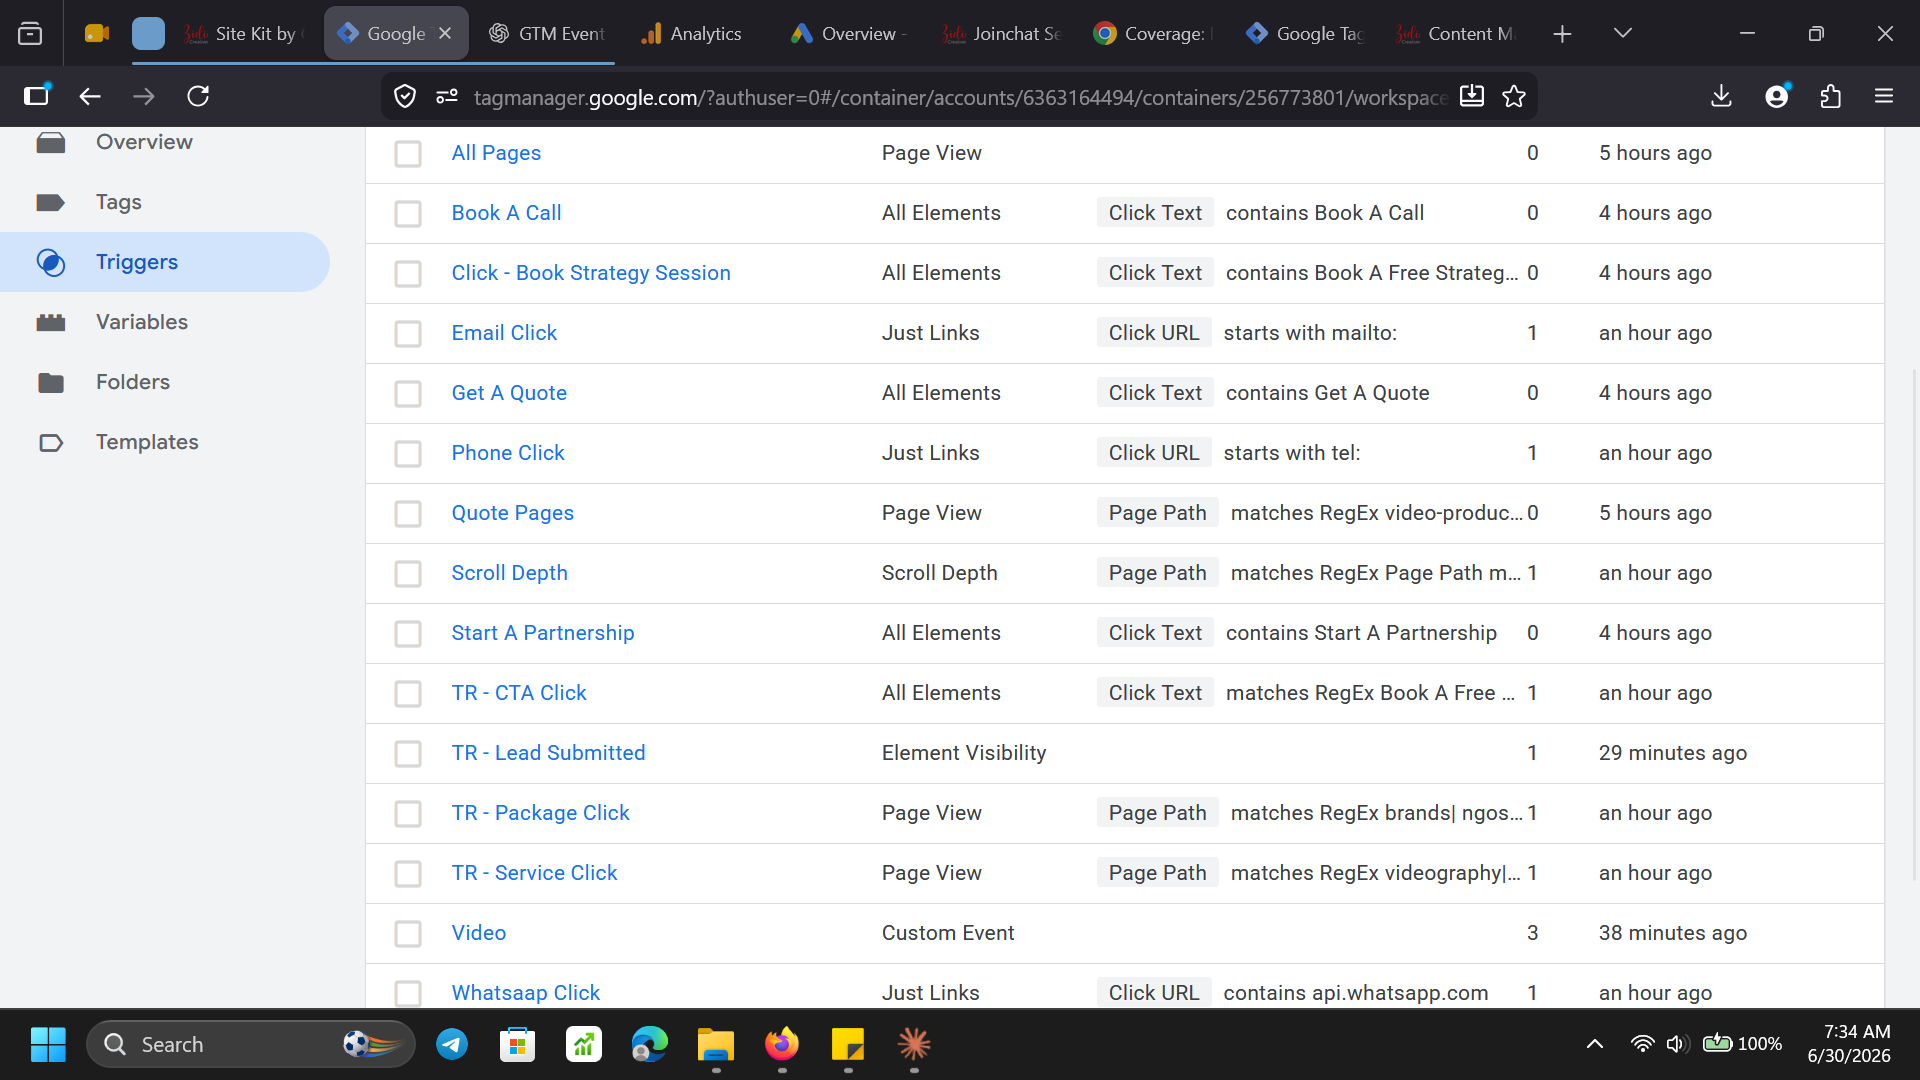Image resolution: width=1920 pixels, height=1080 pixels.
Task: Open the Firefox account icon
Action: tap(1777, 96)
